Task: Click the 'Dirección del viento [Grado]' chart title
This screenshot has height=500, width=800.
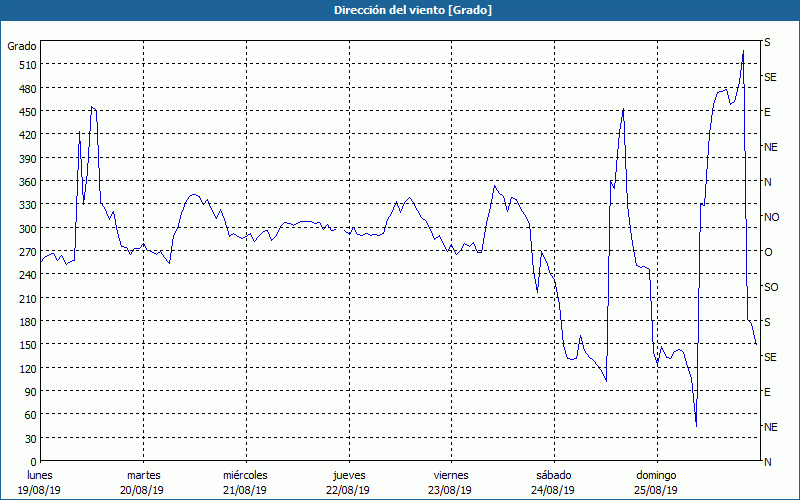Action: (413, 10)
